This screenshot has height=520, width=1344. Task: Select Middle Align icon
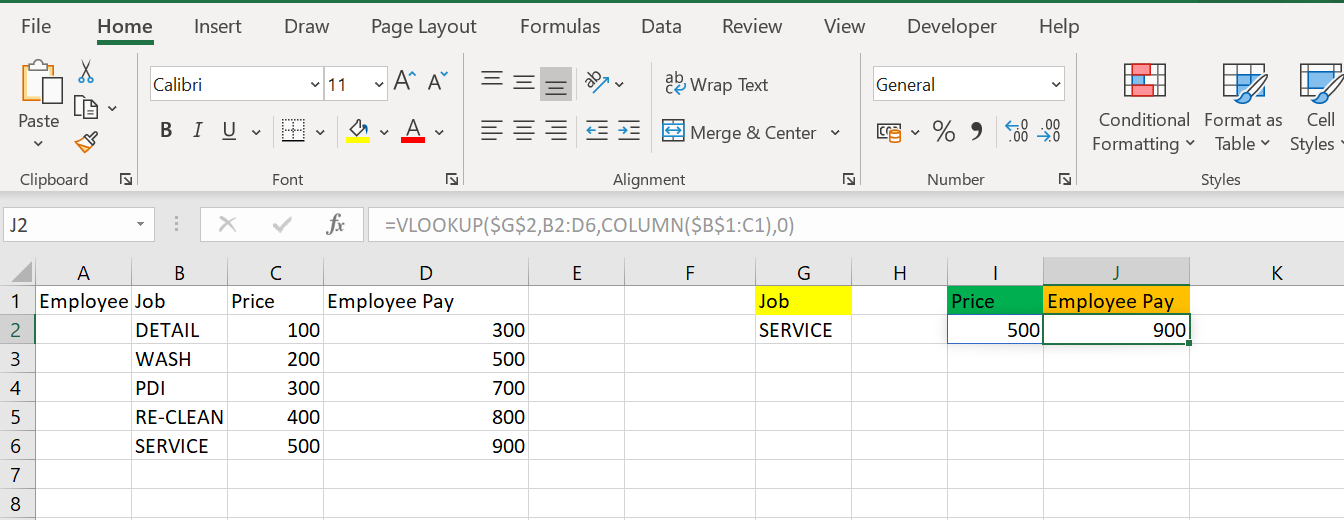(524, 83)
